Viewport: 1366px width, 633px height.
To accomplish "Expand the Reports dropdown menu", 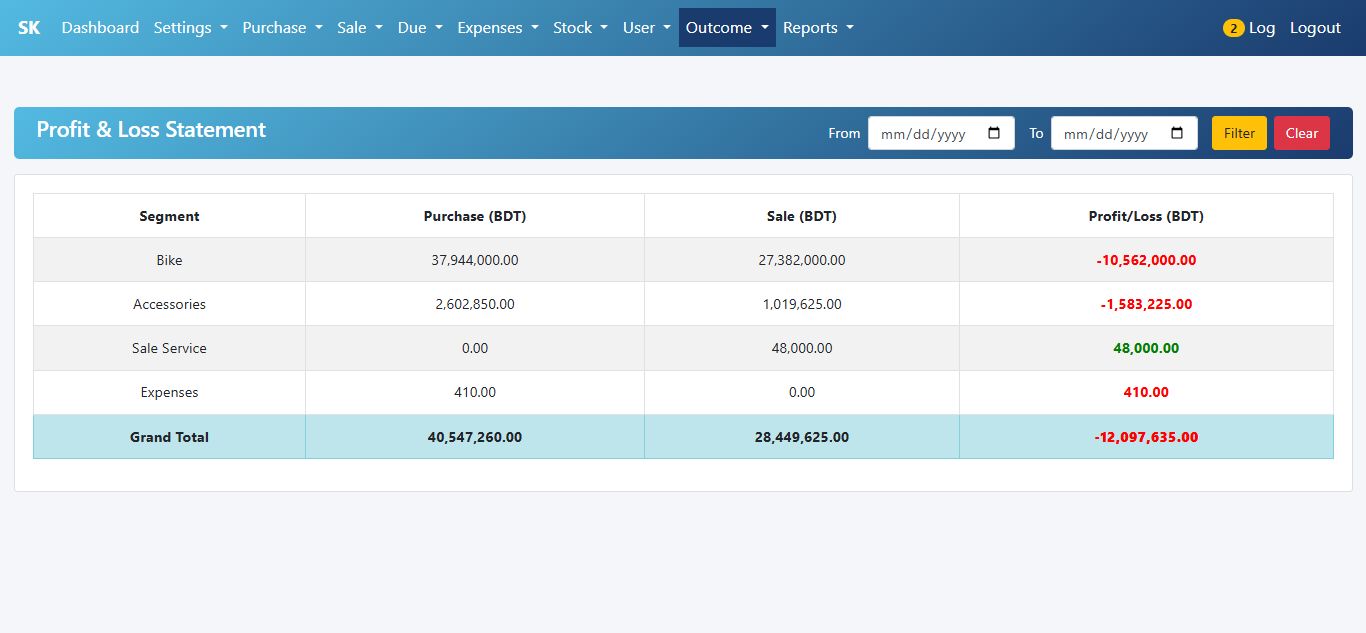I will point(818,28).
